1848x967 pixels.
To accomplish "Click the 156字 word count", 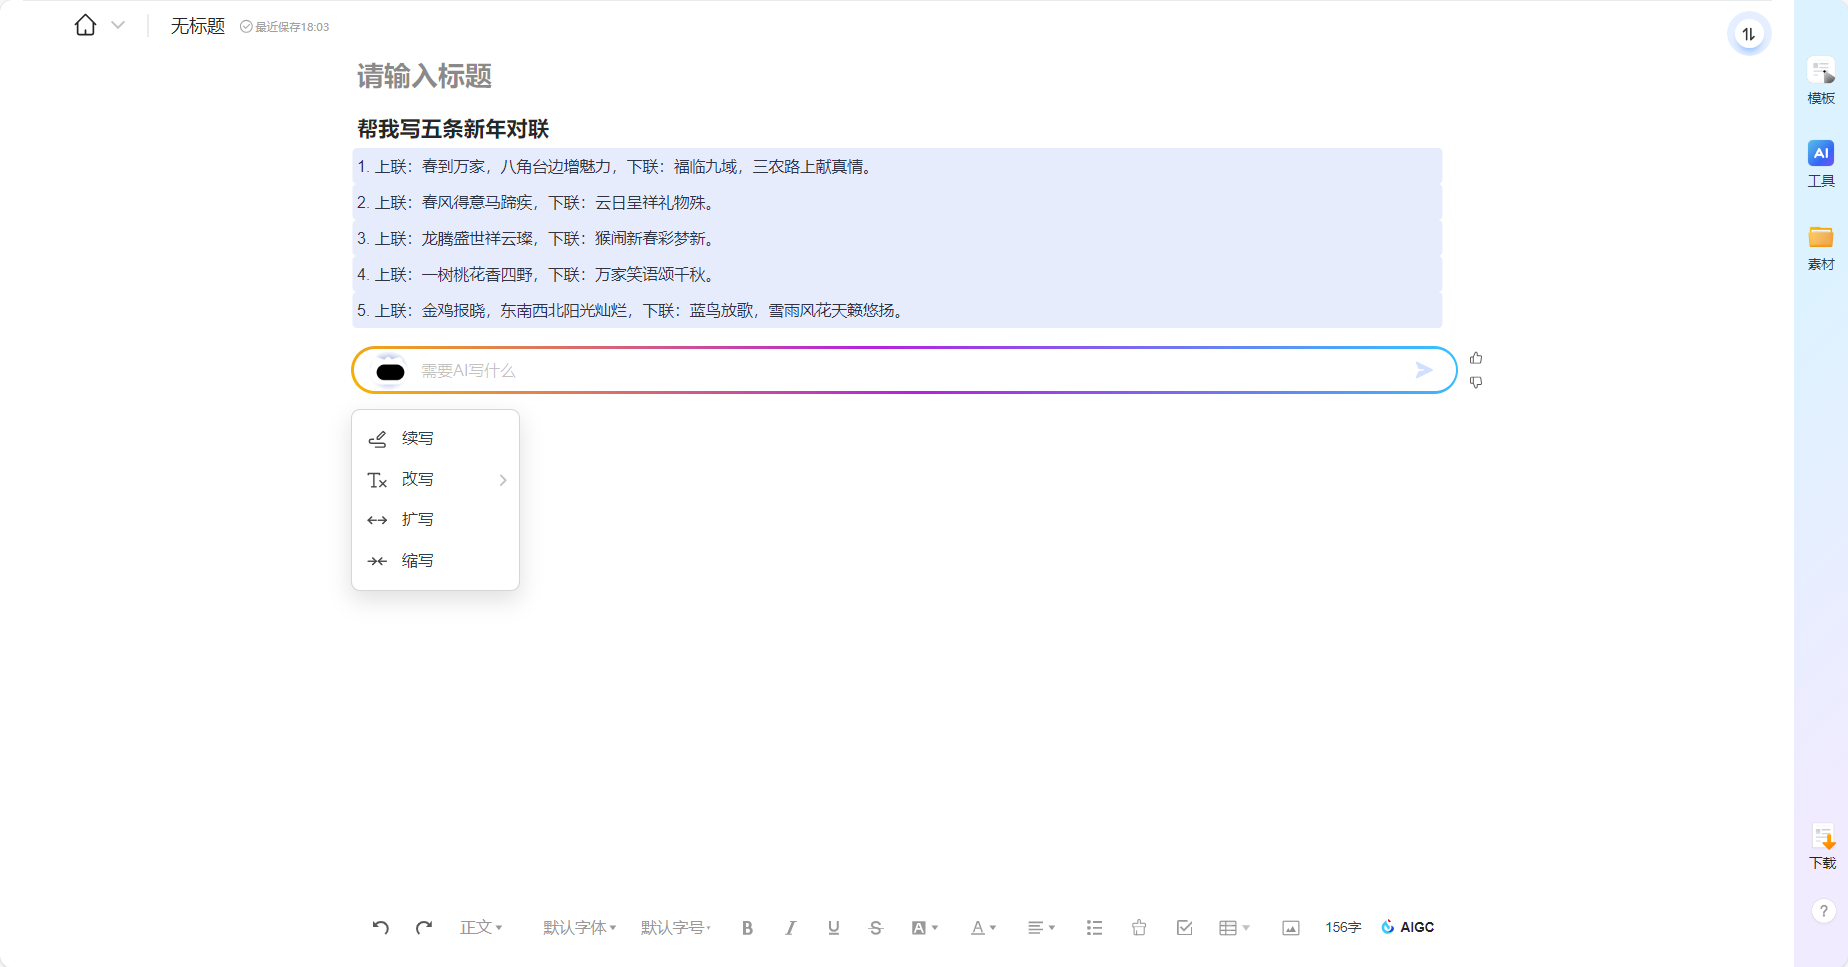I will click(x=1342, y=927).
